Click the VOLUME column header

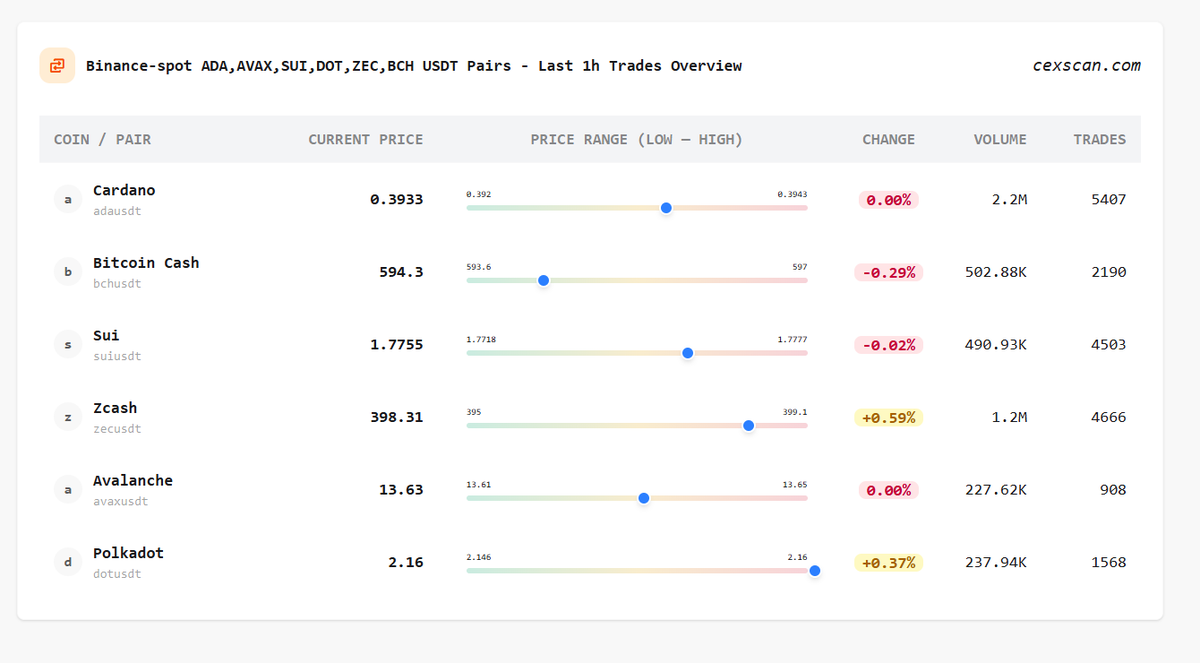[x=1000, y=139]
